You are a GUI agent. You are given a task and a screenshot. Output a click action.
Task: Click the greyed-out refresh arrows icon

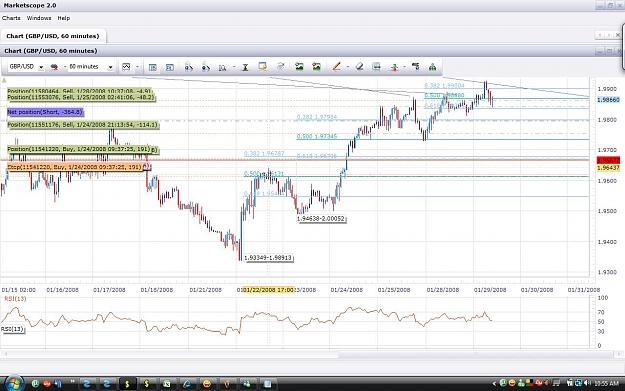click(280, 67)
